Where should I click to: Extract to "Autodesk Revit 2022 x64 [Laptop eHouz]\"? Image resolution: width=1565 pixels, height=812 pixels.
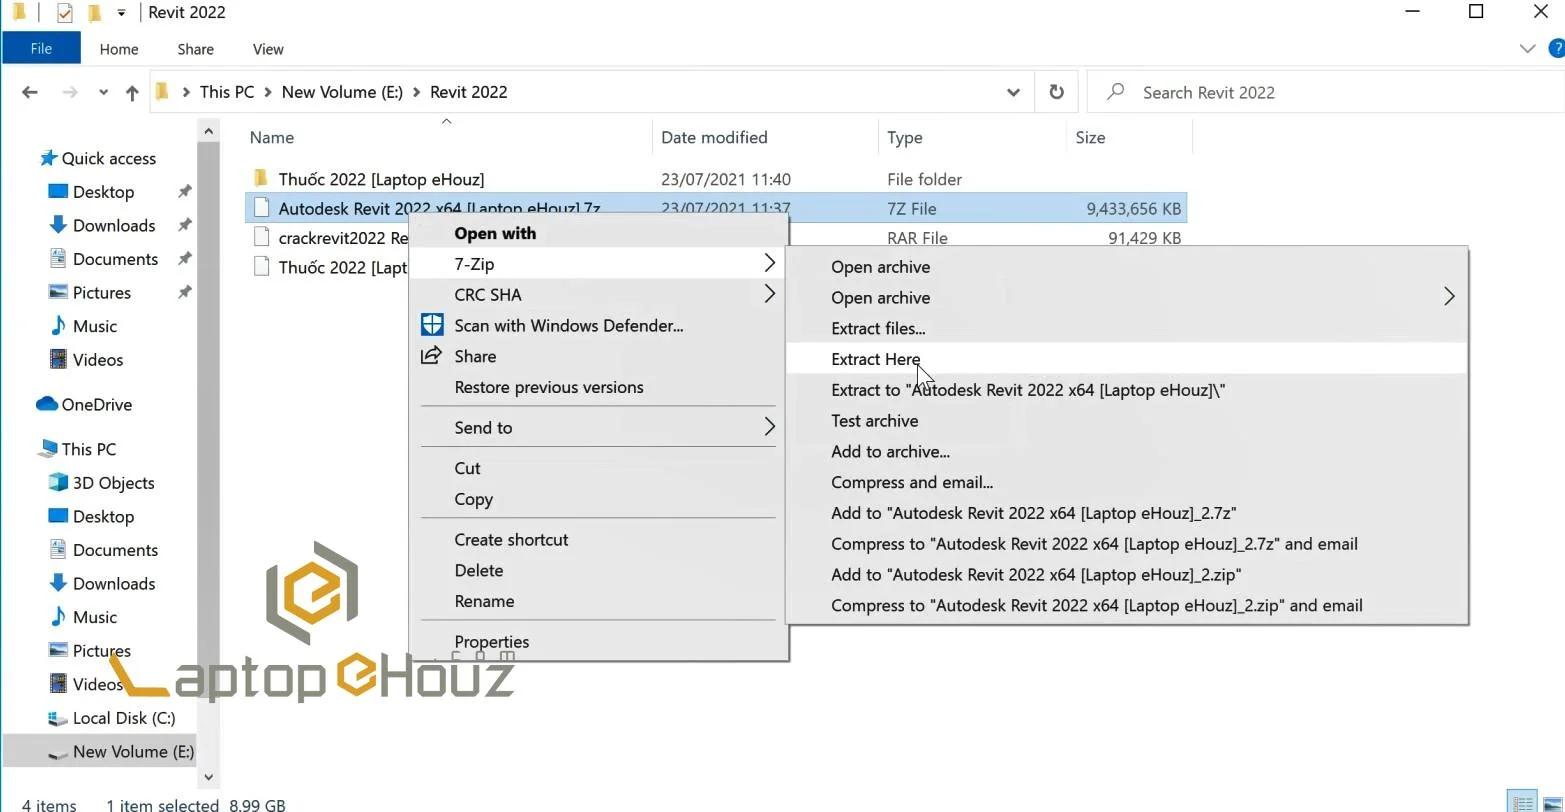coord(1127,390)
